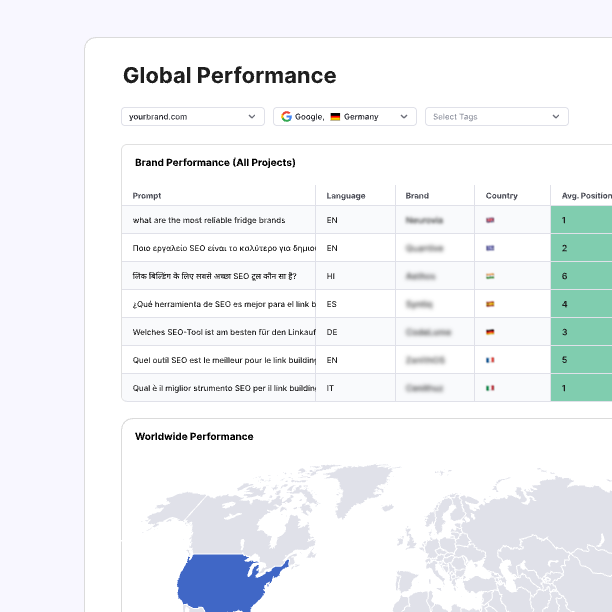
Task: Click the France flag in the 'Quel outil' row
Action: [x=490, y=360]
